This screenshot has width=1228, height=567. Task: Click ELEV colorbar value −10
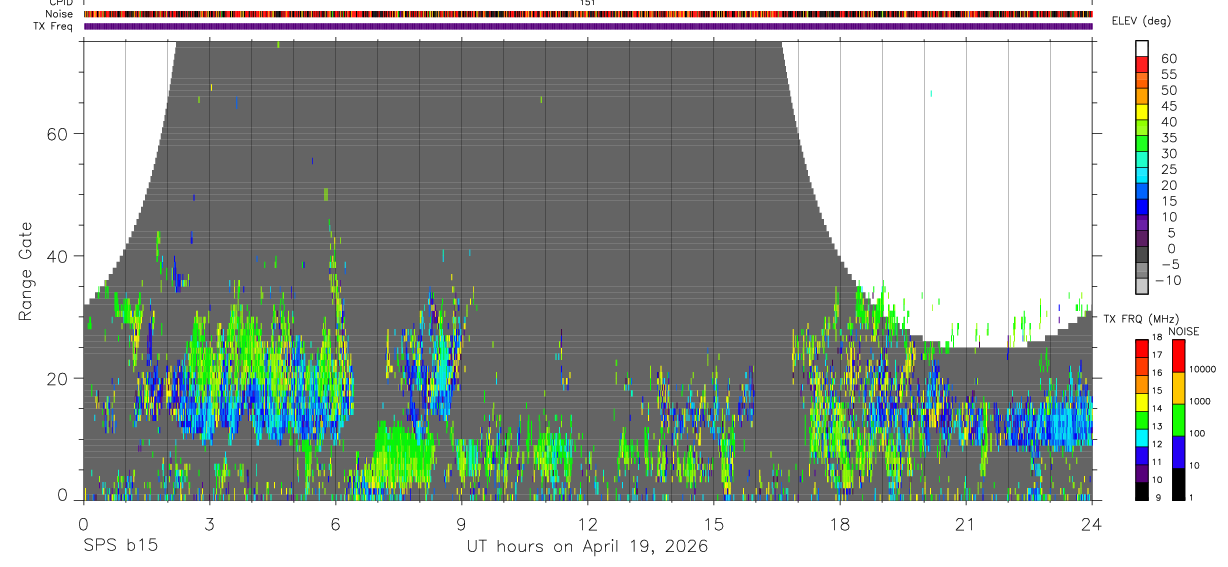click(1166, 280)
